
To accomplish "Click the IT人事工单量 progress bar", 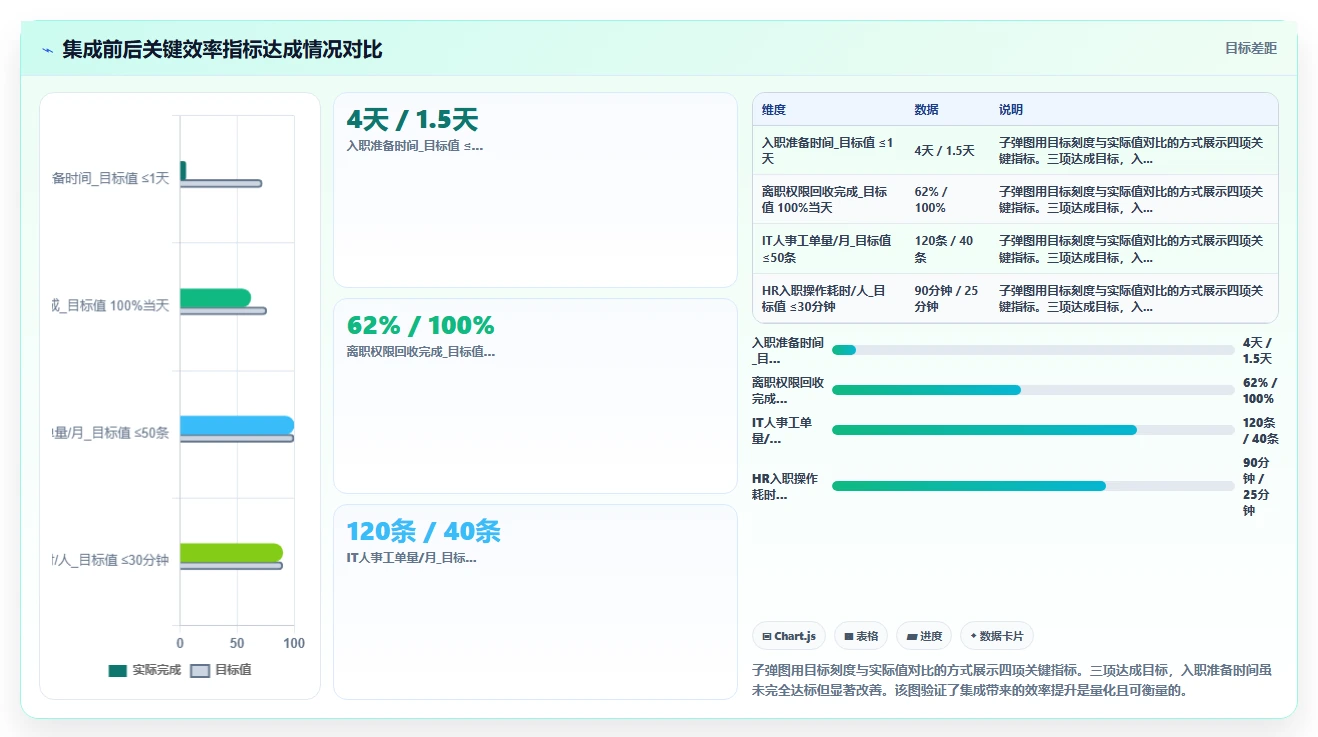I will click(x=1033, y=430).
